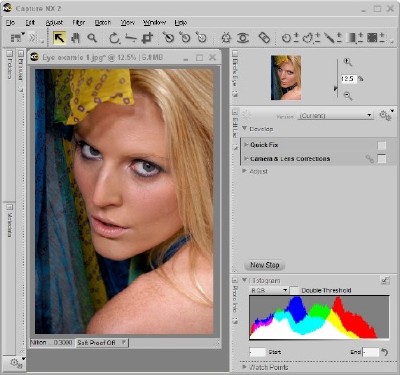This screenshot has height=375, width=400.
Task: Select the Straighten tool
Action: [131, 38]
